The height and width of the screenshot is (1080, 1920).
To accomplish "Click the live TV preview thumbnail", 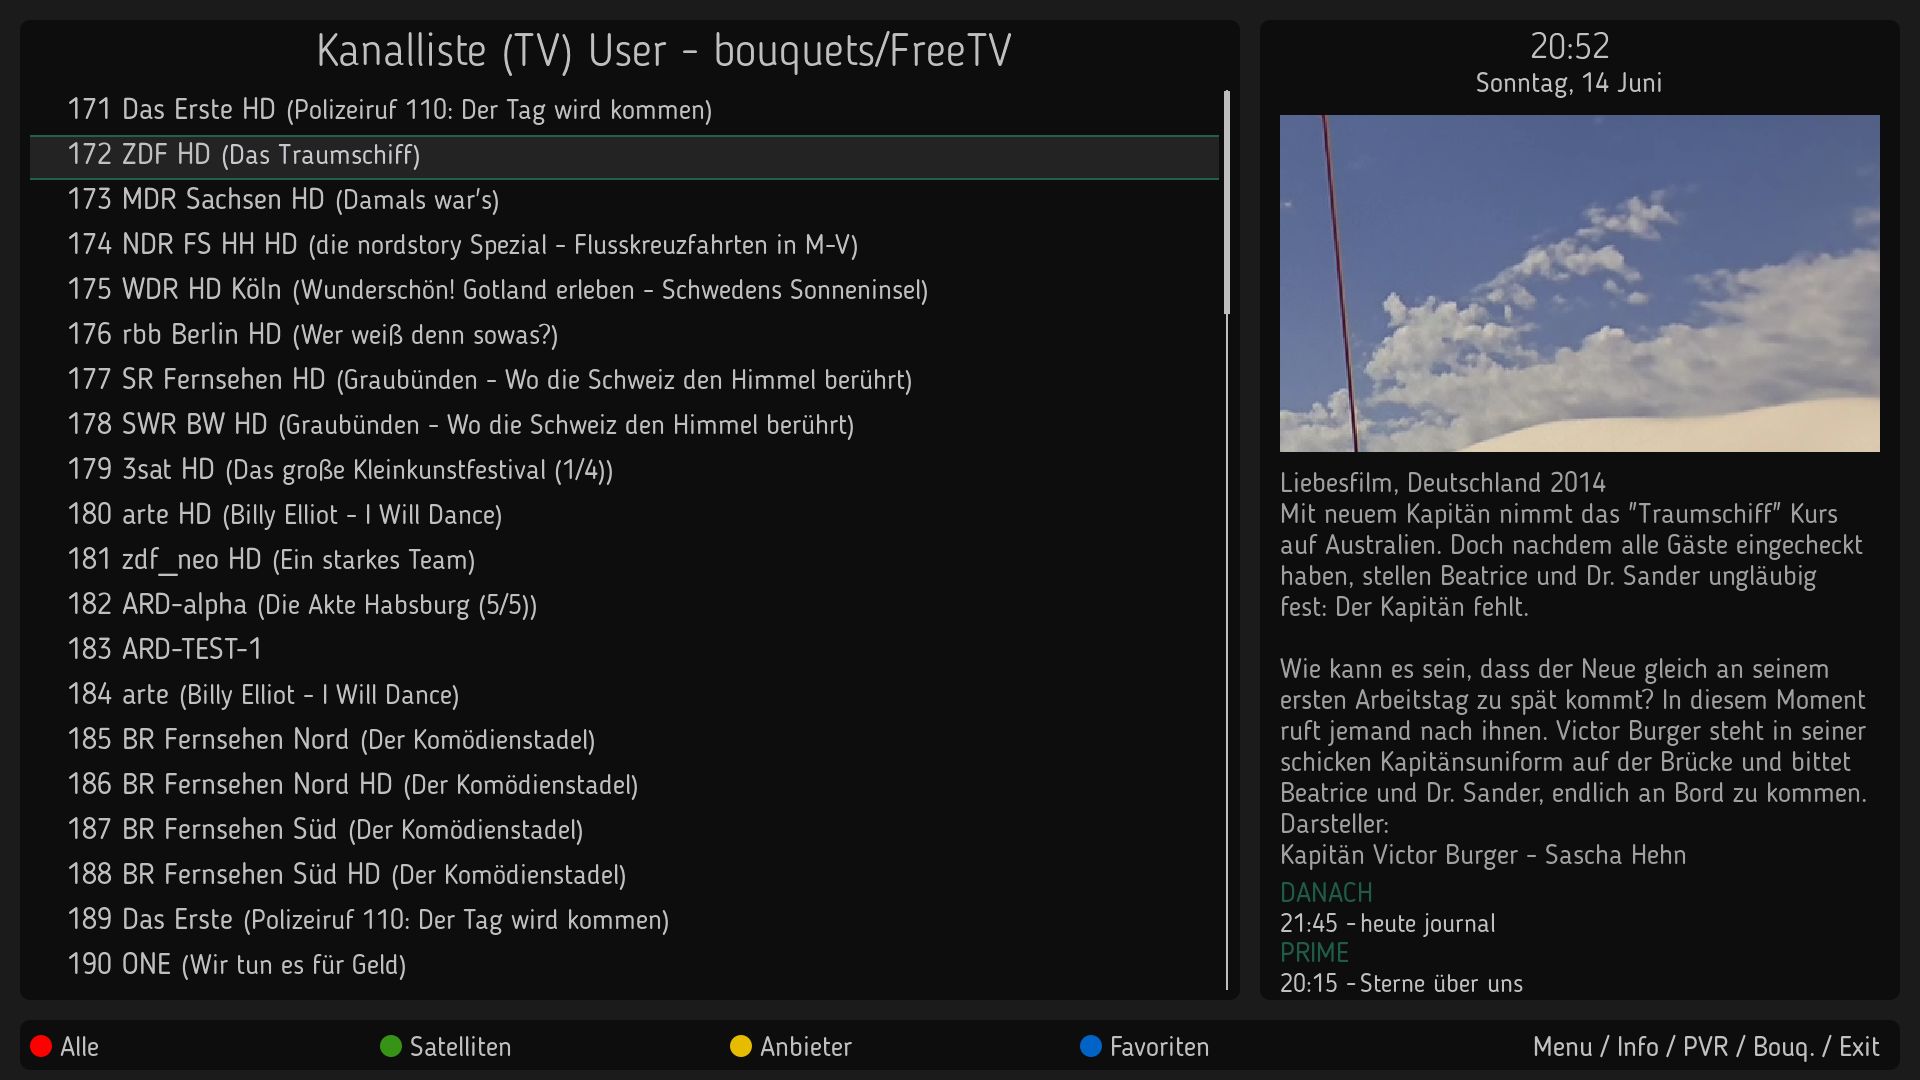I will [x=1579, y=283].
